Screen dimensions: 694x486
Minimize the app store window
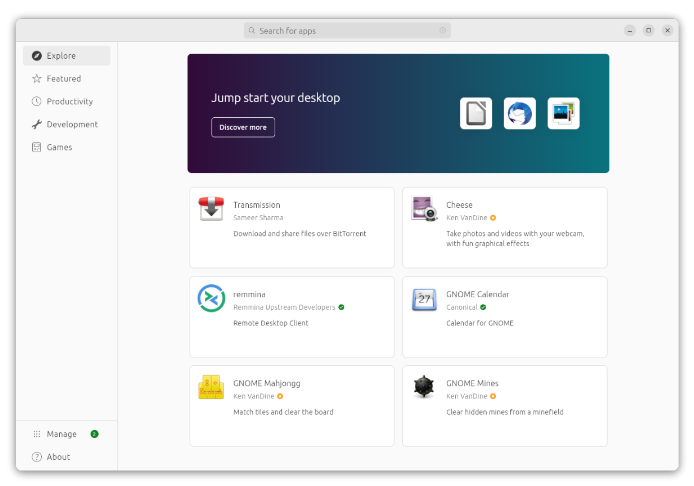pos(630,31)
